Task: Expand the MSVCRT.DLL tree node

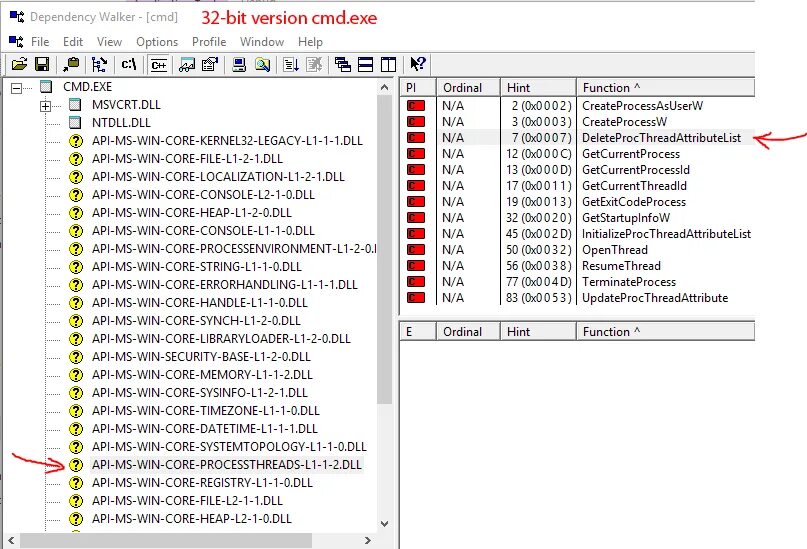Action: (x=45, y=107)
